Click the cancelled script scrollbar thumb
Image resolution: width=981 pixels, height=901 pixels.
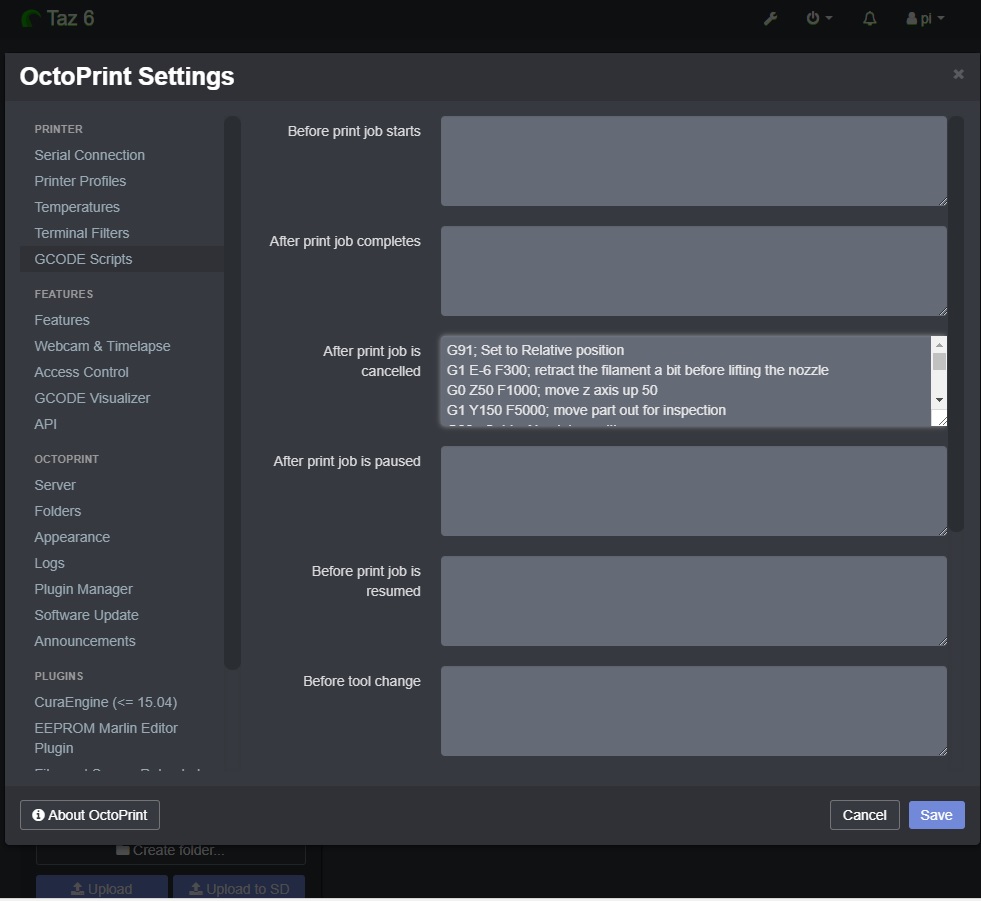[938, 362]
